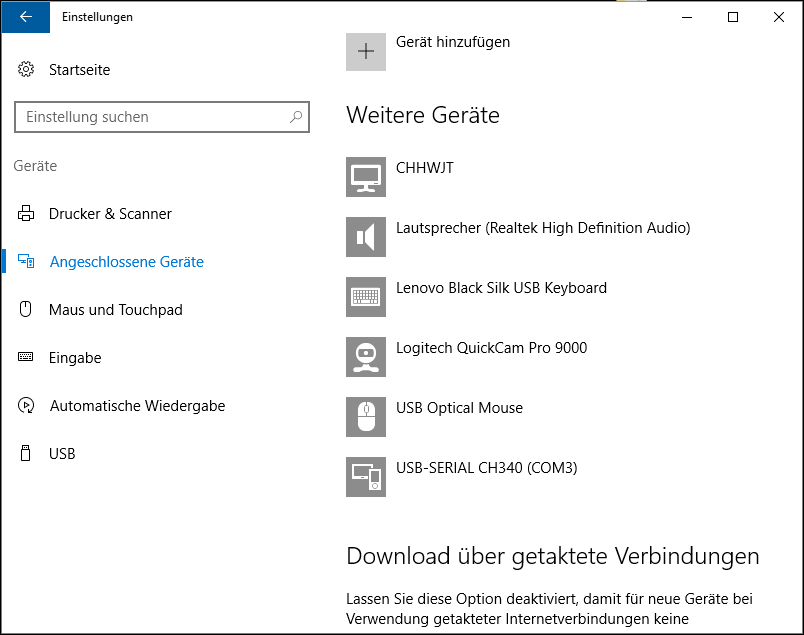This screenshot has height=635, width=804.
Task: Click the magnifier icon in search box
Action: tap(296, 117)
